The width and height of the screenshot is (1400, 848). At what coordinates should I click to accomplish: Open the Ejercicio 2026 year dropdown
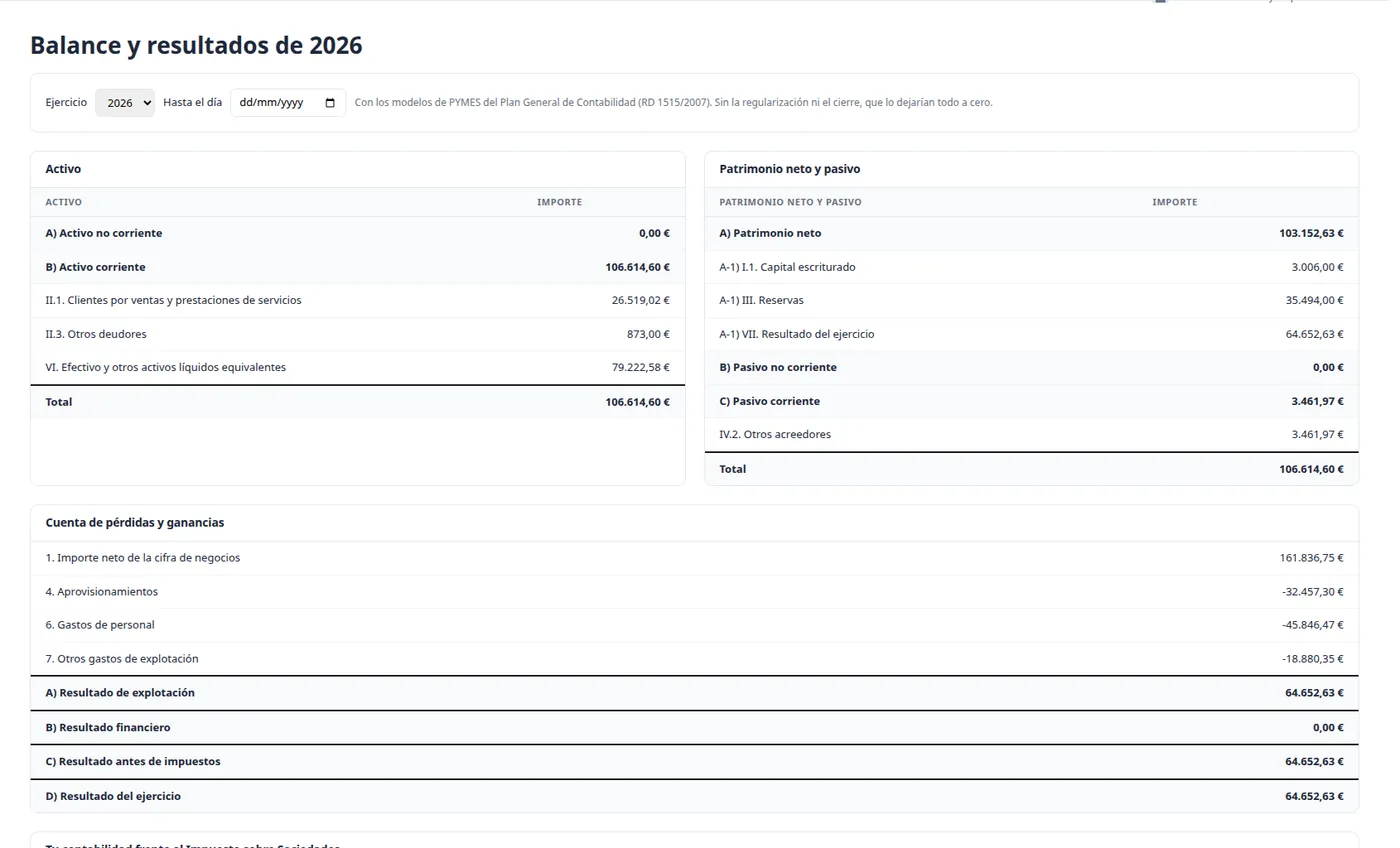pos(125,103)
